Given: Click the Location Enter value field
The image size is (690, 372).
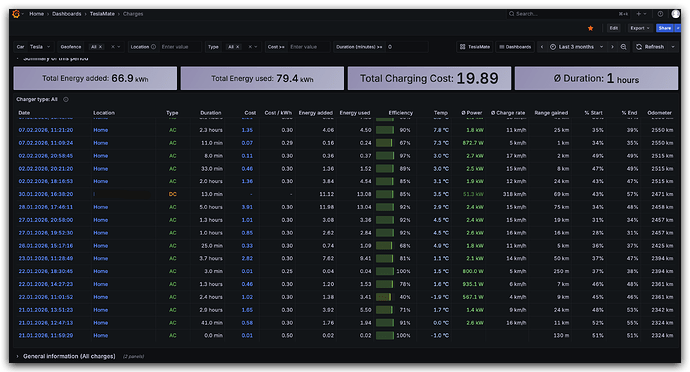Looking at the screenshot, I should pyautogui.click(x=180, y=47).
